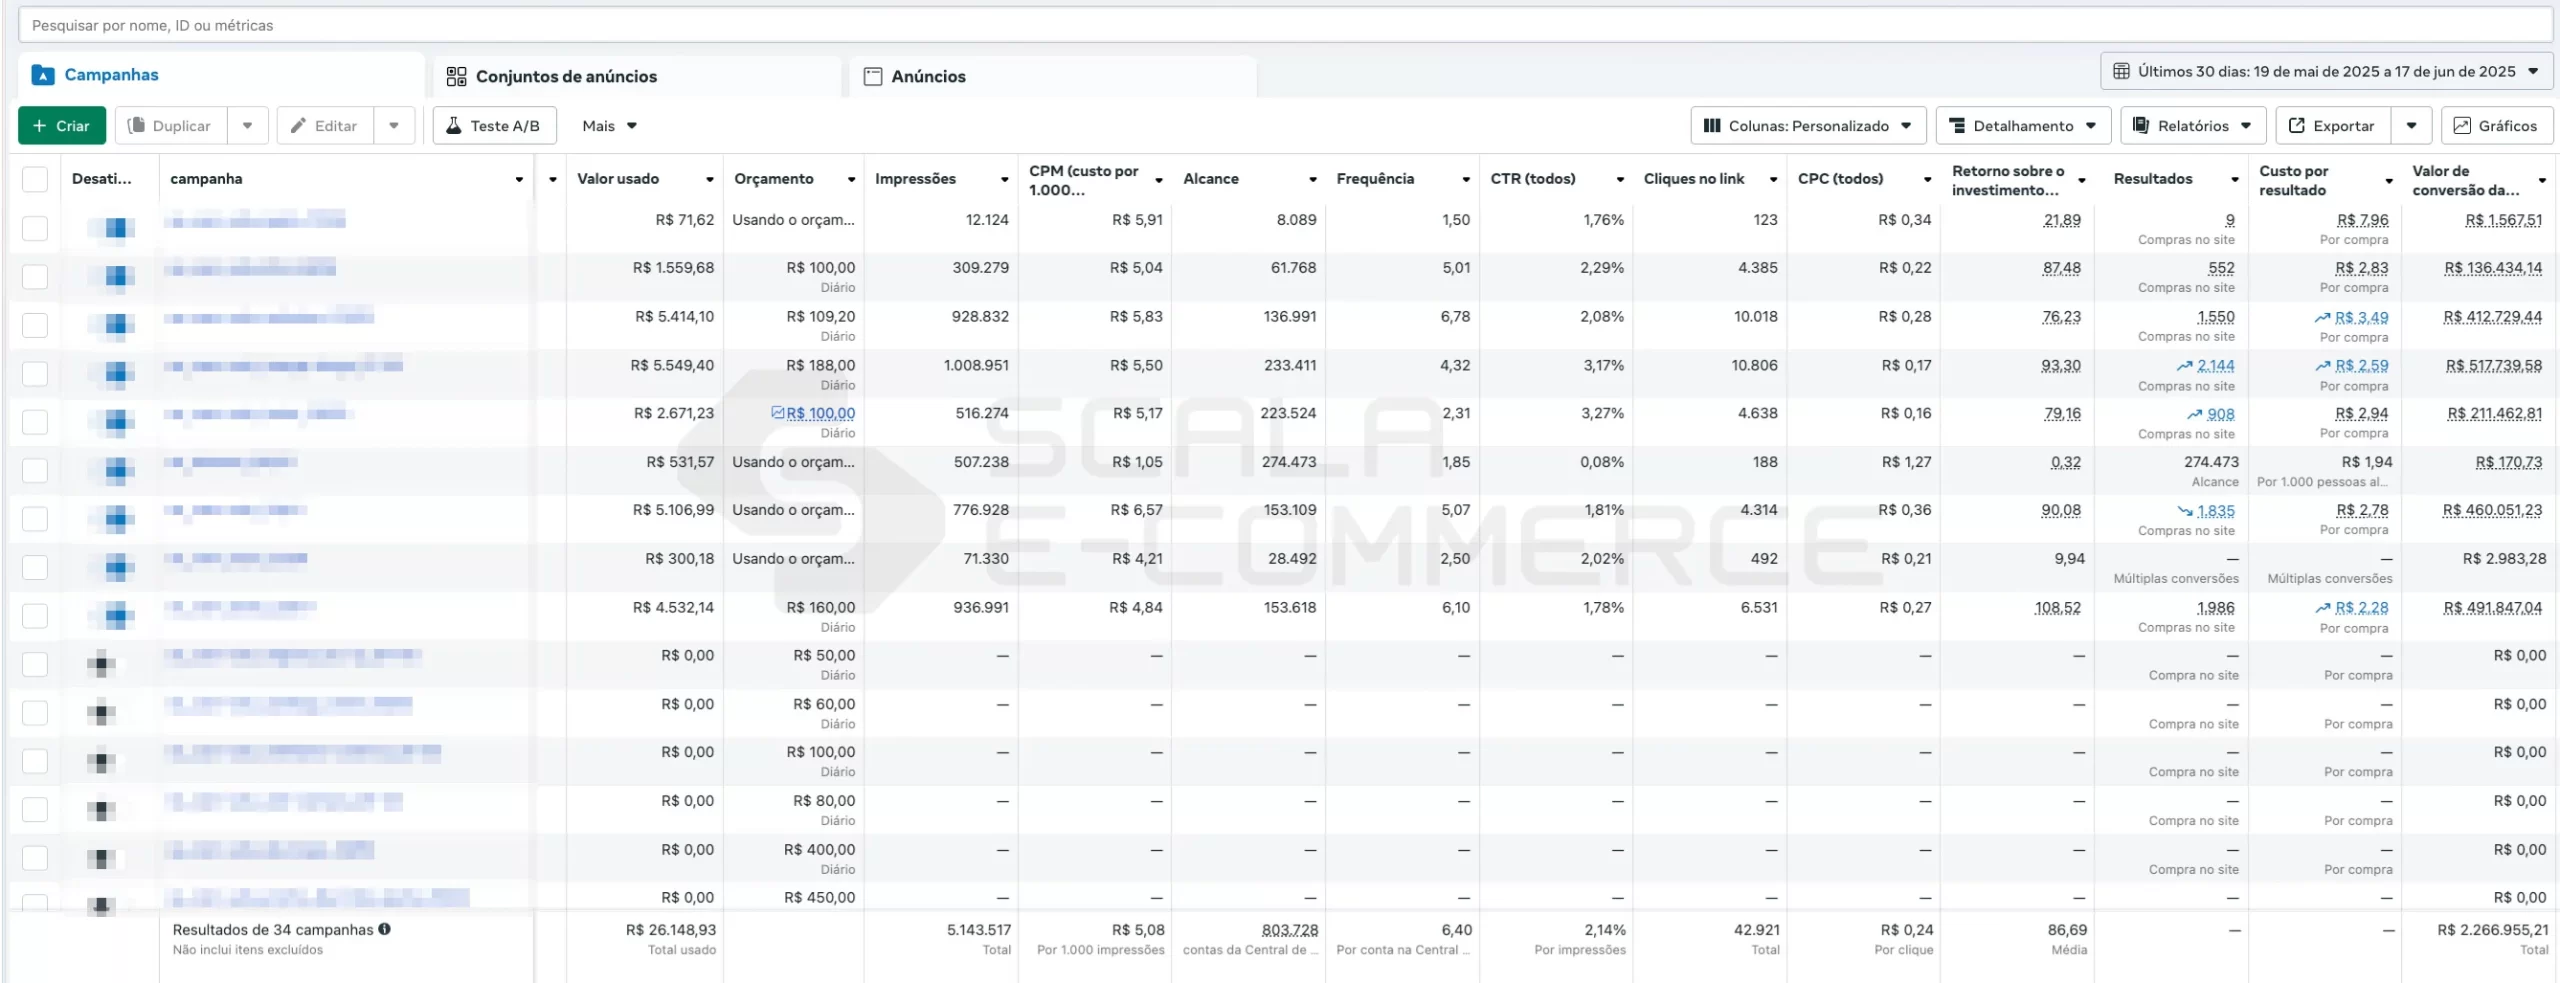Viewport: 2560px width, 983px height.
Task: Click the calendar icon in date range selector
Action: tap(2121, 72)
